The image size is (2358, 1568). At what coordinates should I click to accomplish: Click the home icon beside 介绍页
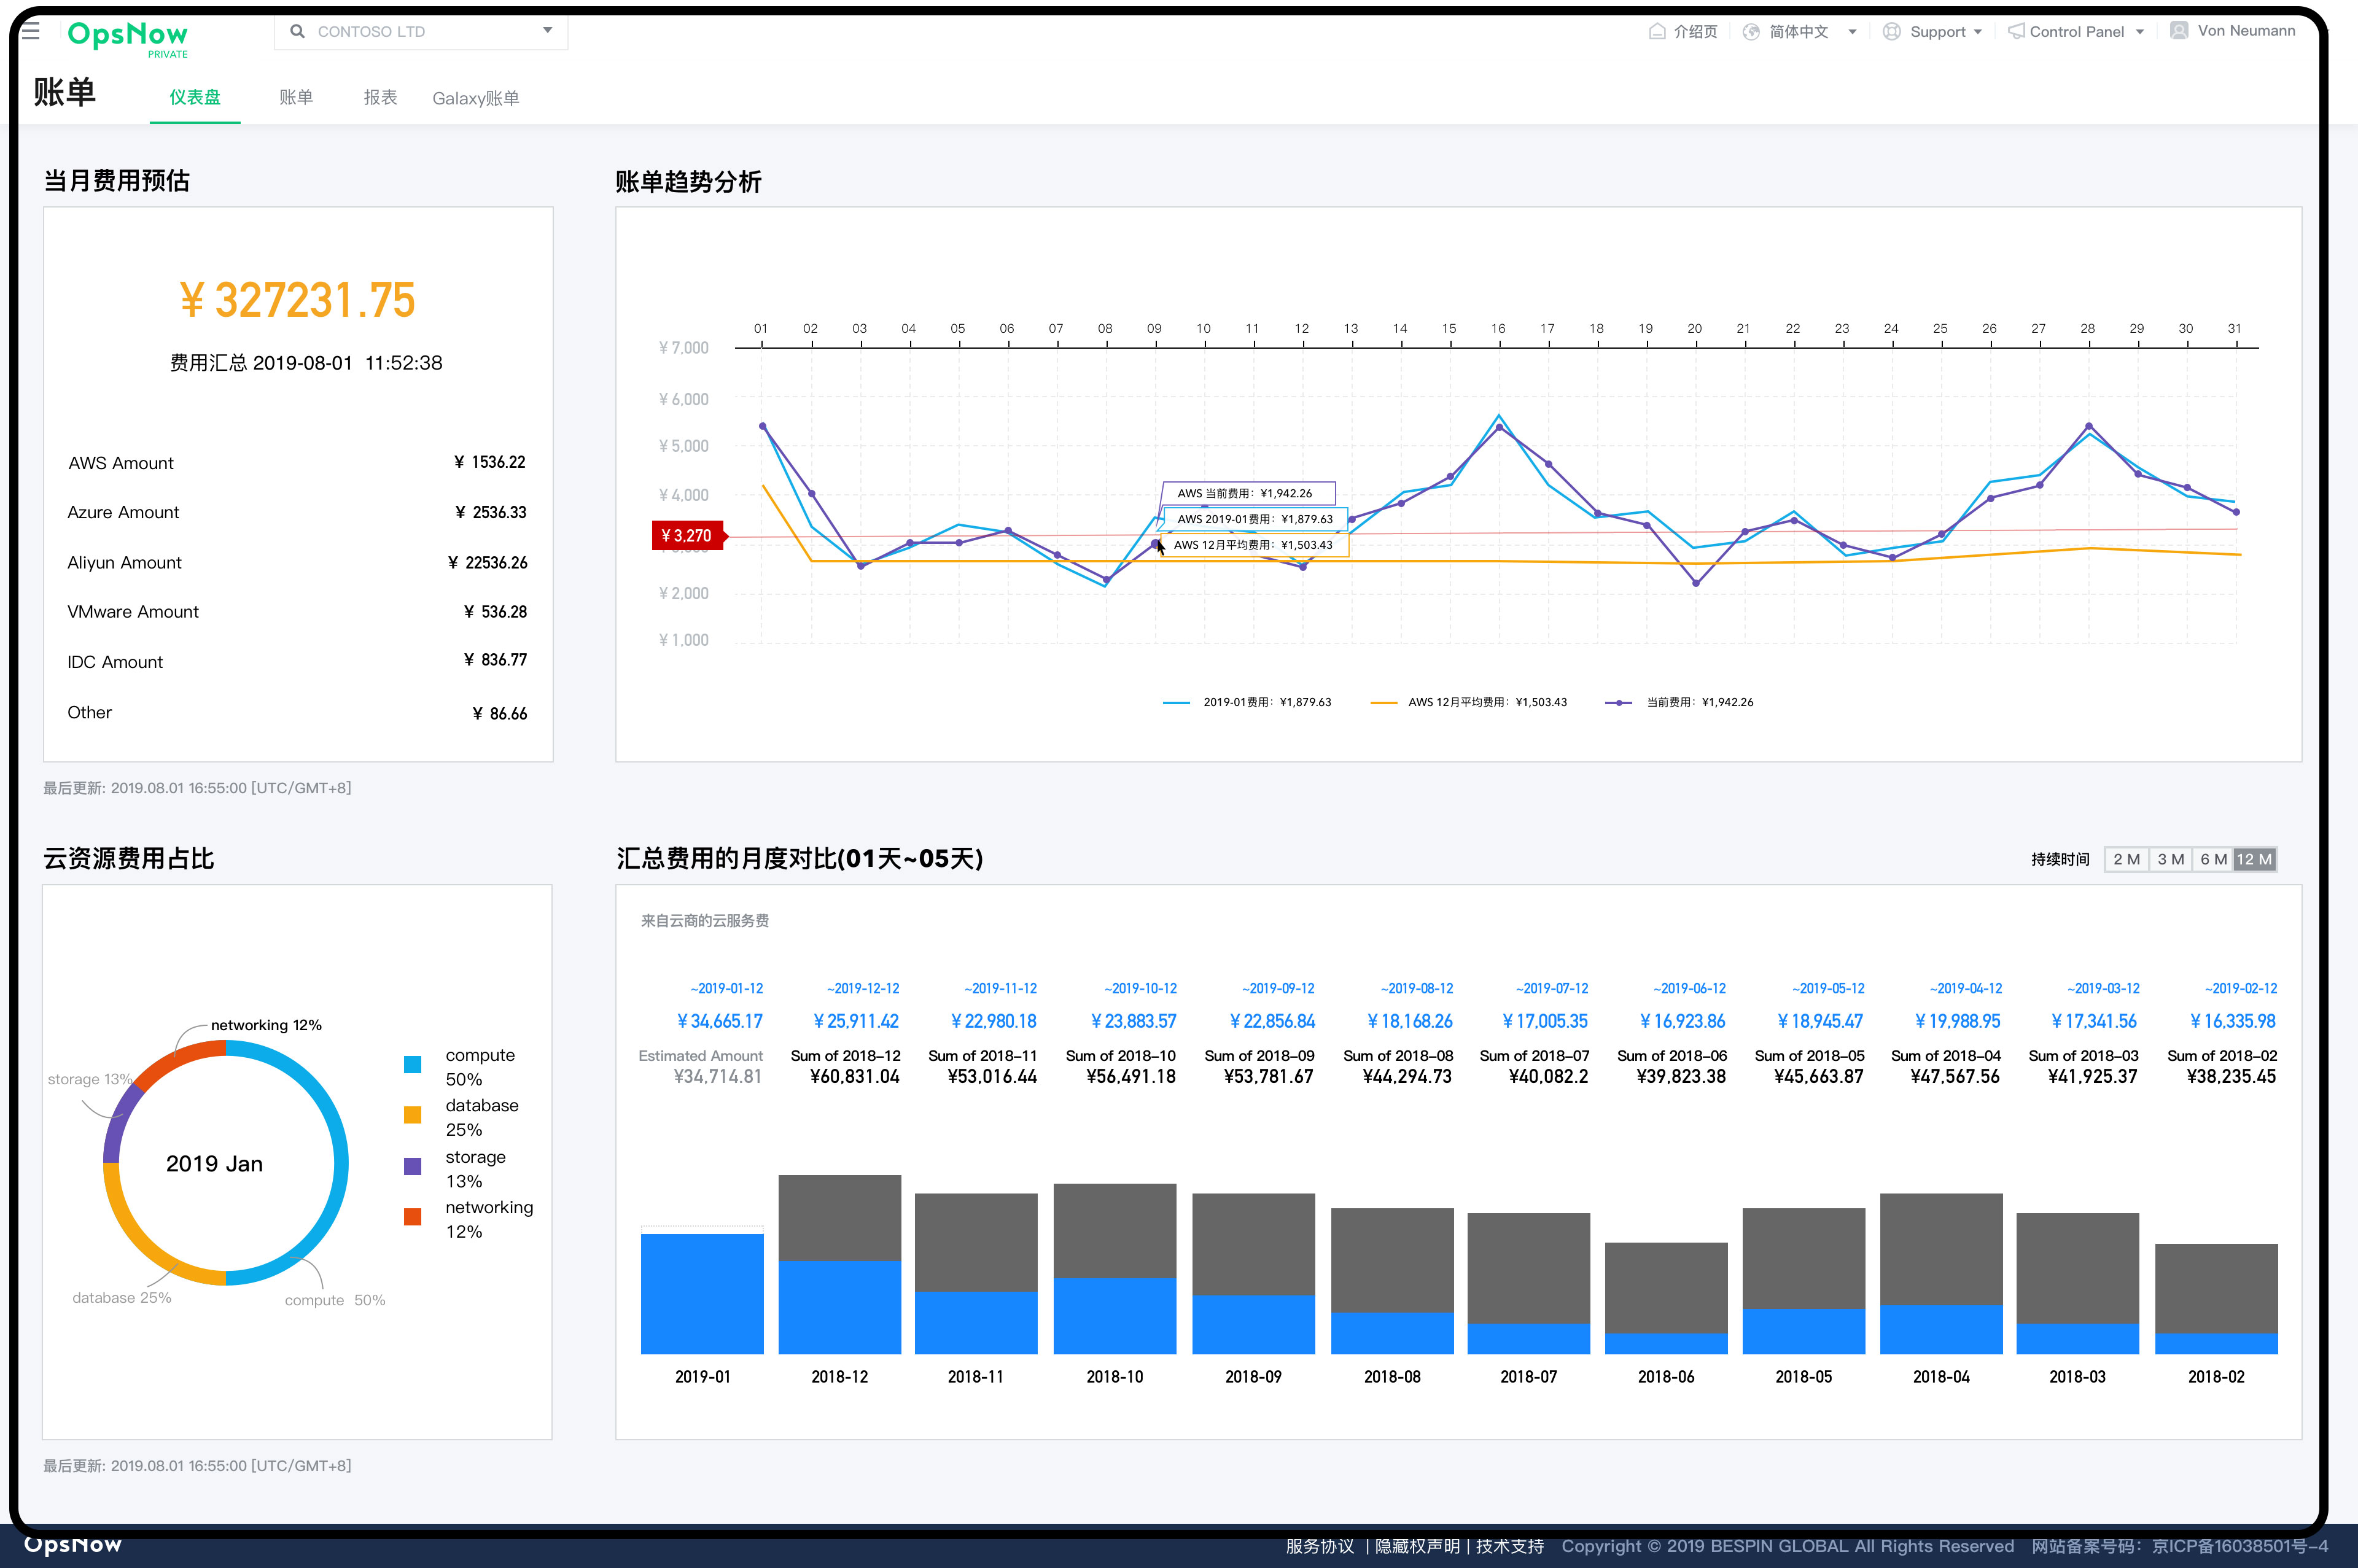pos(1657,31)
